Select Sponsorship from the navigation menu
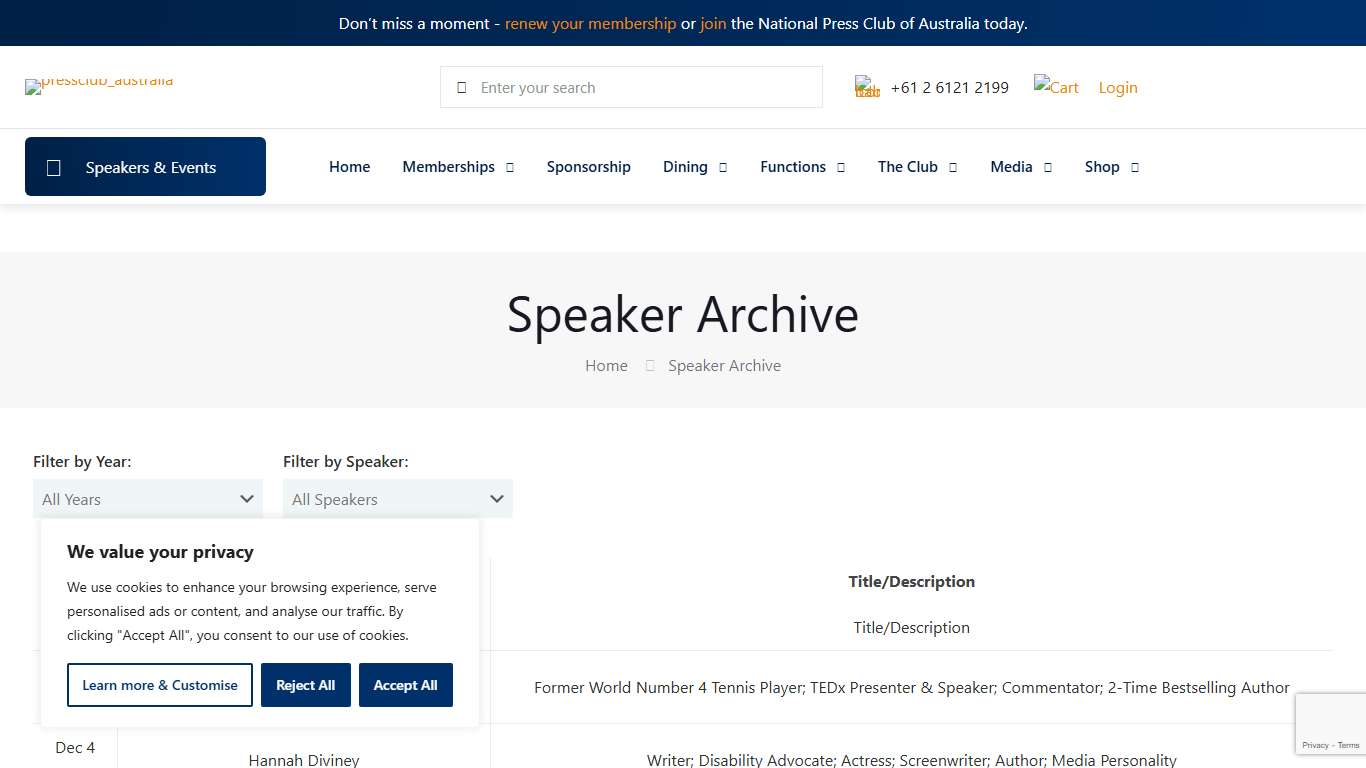The height and width of the screenshot is (768, 1366). tap(589, 167)
